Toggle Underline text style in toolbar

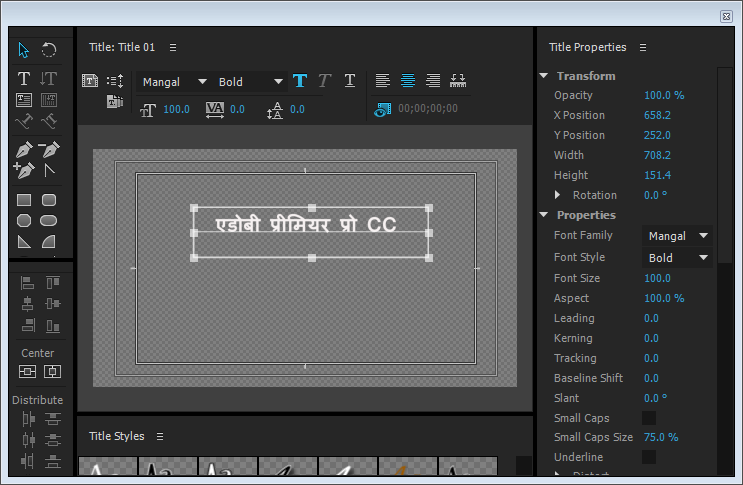[350, 81]
